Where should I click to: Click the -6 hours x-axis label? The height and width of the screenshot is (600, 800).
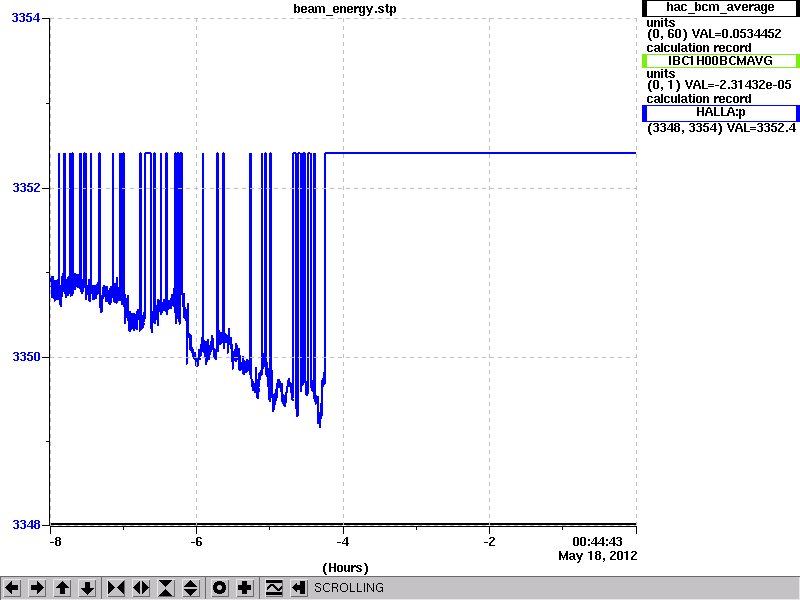(x=196, y=541)
